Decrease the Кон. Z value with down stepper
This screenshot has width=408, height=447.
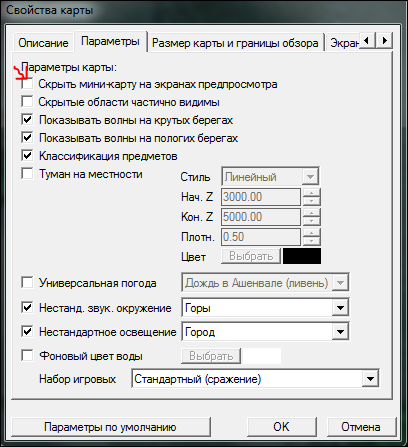pyautogui.click(x=311, y=221)
